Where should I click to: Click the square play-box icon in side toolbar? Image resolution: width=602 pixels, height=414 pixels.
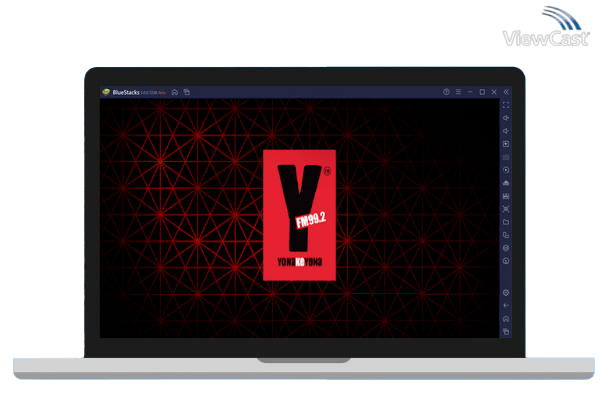pos(506,144)
